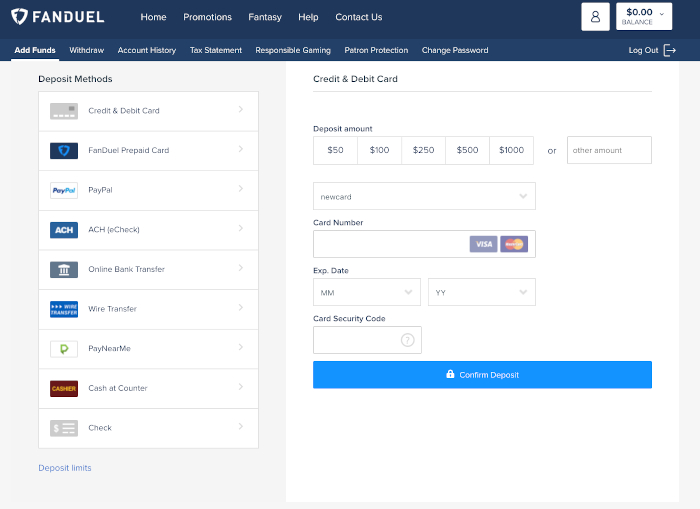Choose the Online Bank Transfer method label
Image resolution: width=700 pixels, height=509 pixels.
click(x=126, y=269)
